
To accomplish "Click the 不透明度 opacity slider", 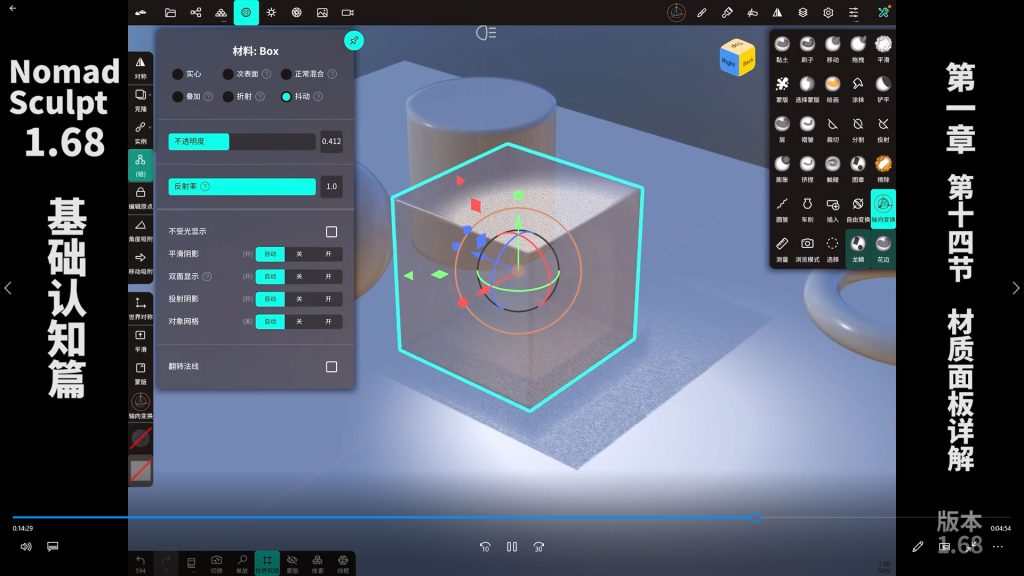I will coord(242,142).
